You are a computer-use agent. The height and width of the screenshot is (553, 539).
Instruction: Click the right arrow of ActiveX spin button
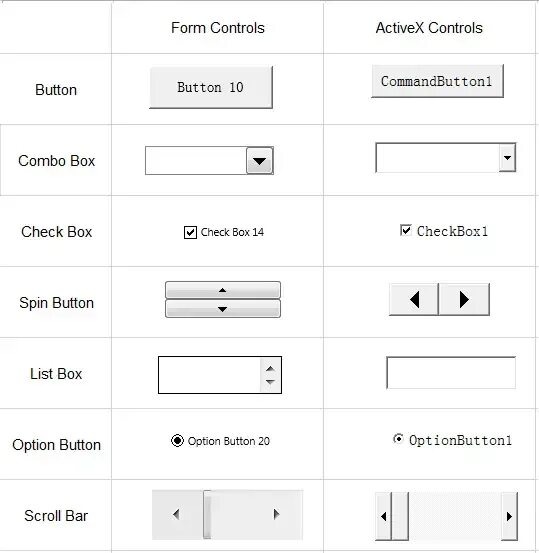click(464, 299)
